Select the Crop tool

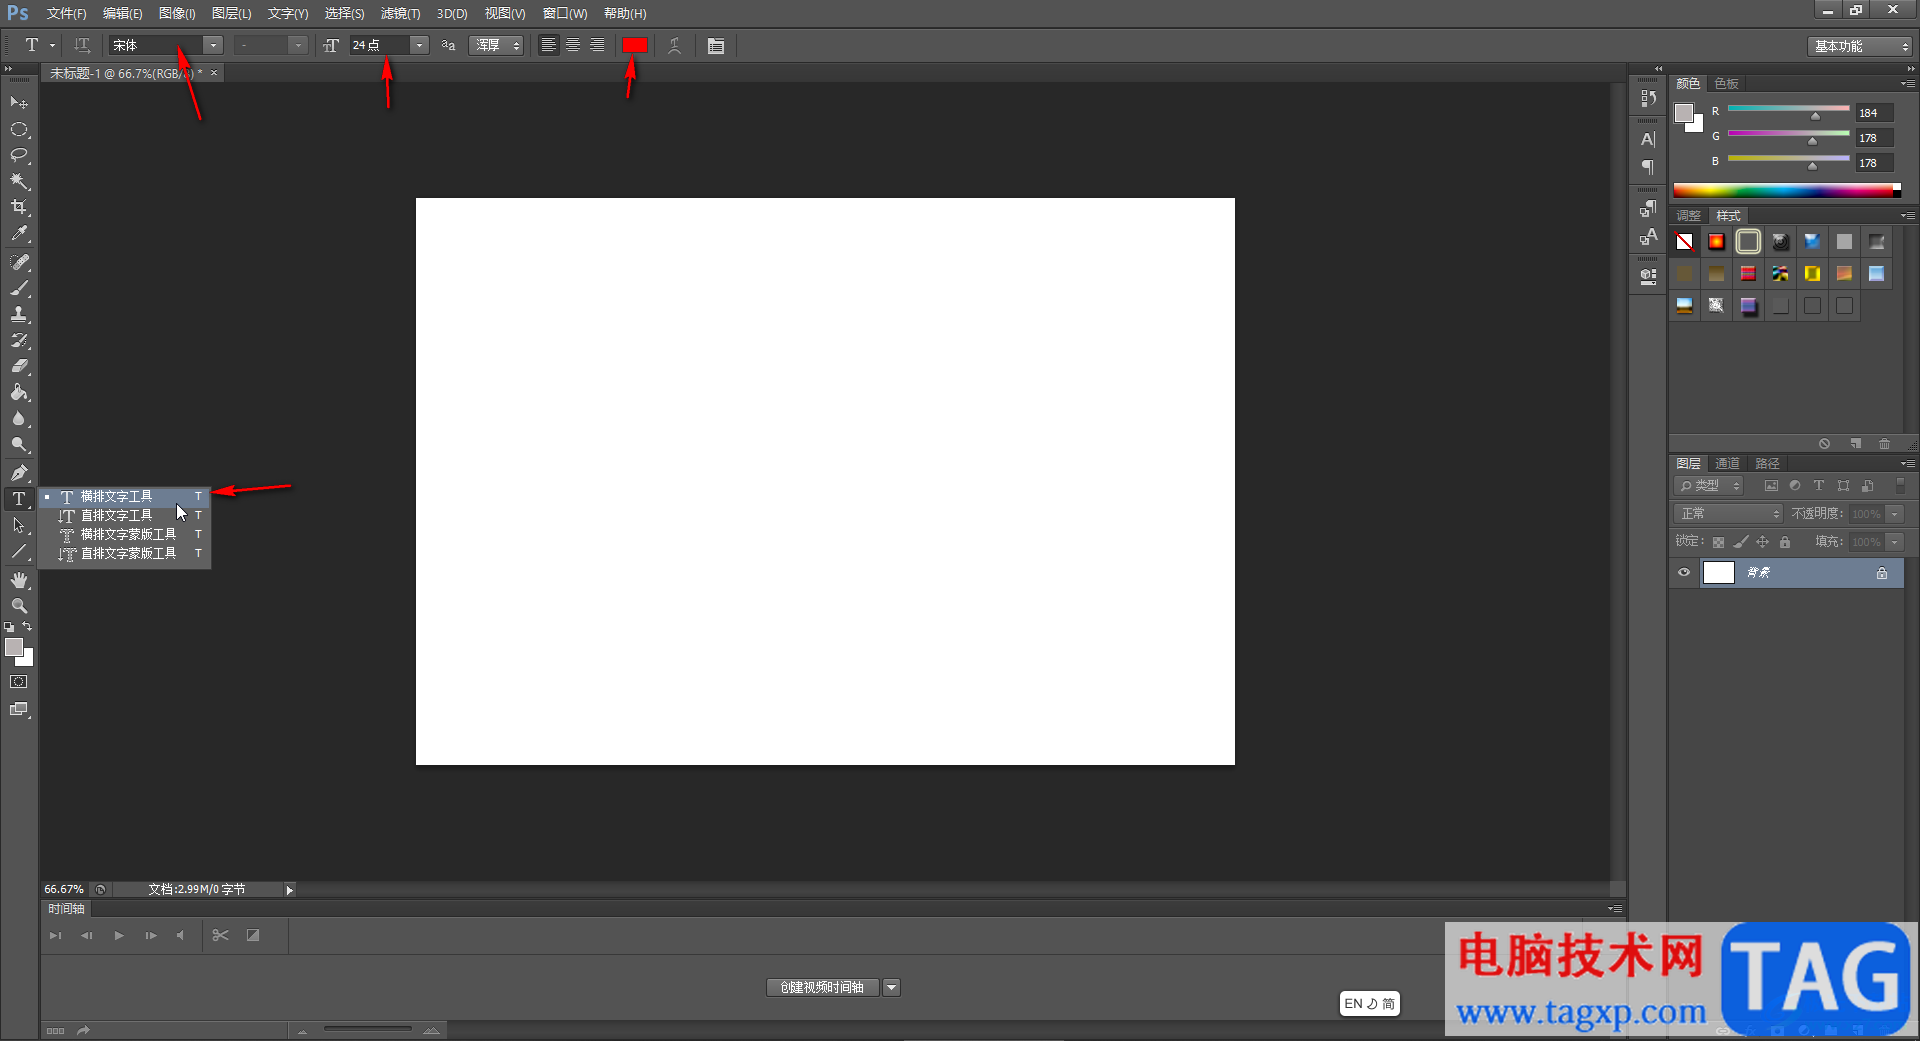(x=19, y=208)
